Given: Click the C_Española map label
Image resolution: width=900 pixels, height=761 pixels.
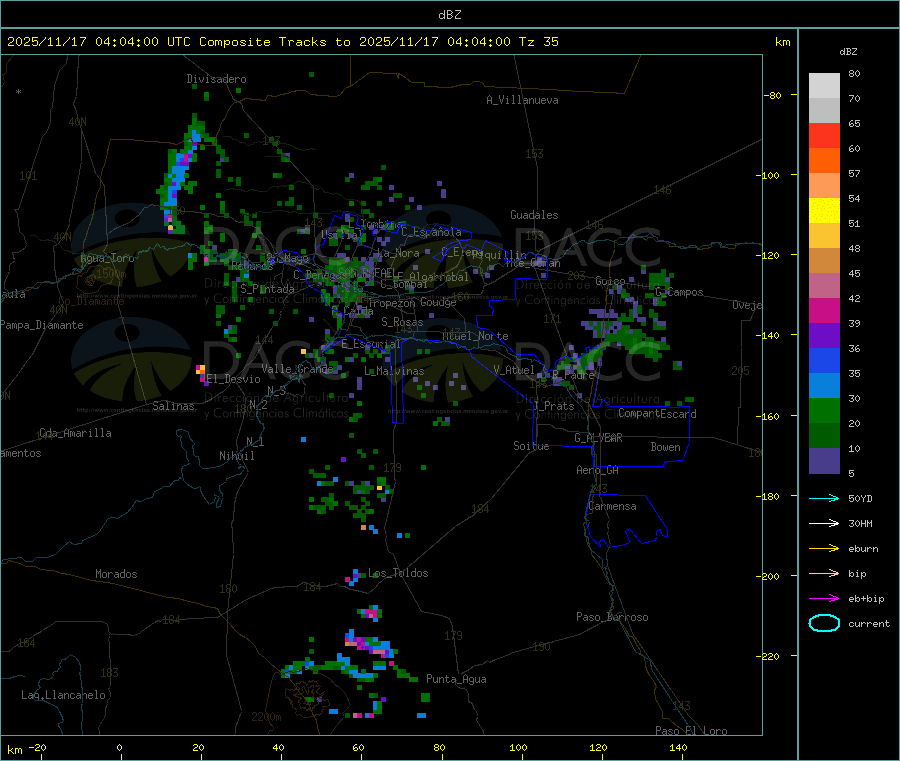Looking at the screenshot, I should 432,232.
